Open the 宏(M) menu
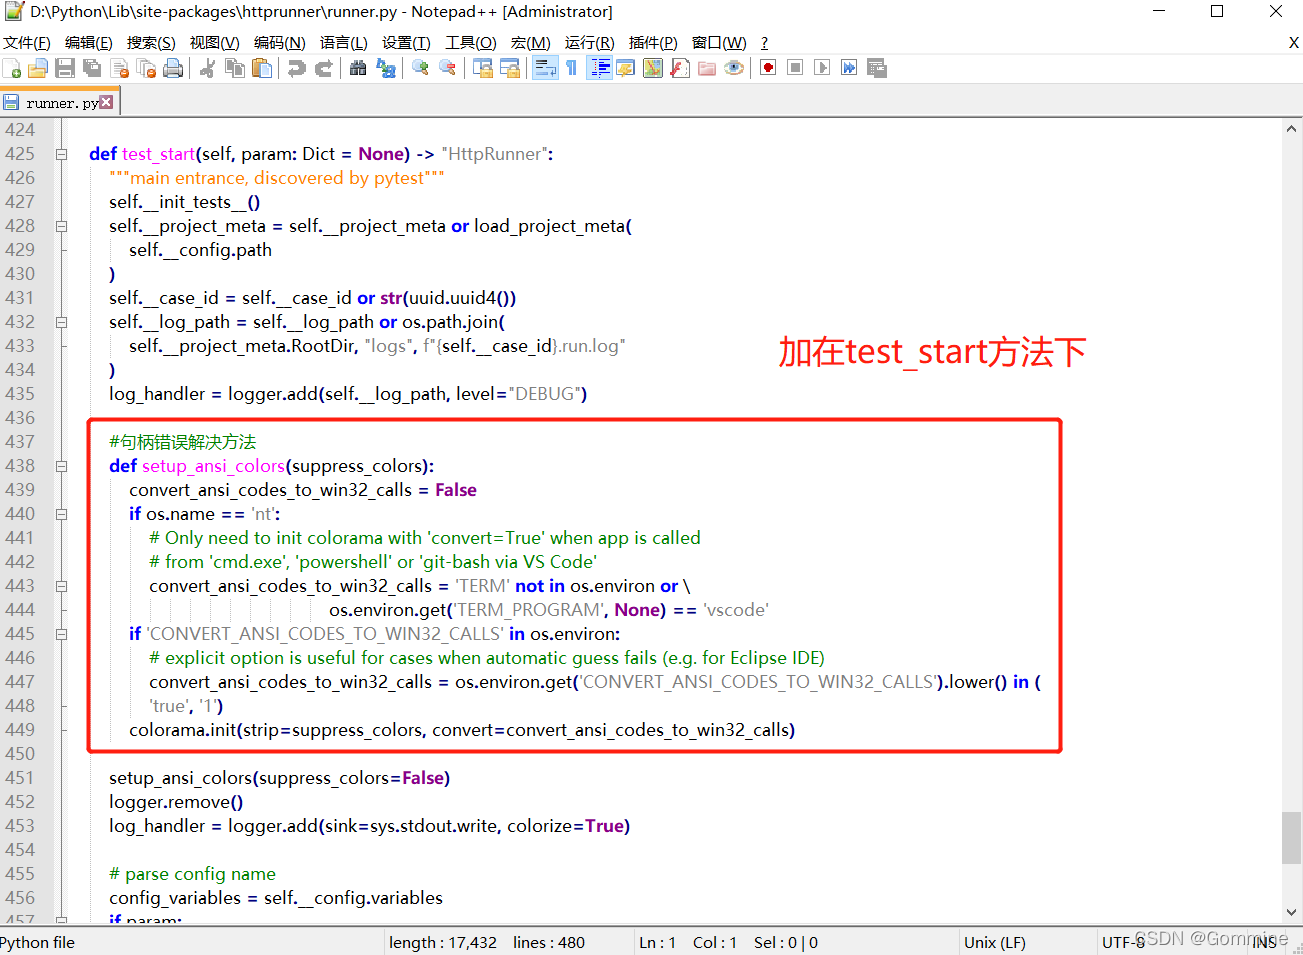Viewport: 1303px width, 955px height. pos(530,43)
